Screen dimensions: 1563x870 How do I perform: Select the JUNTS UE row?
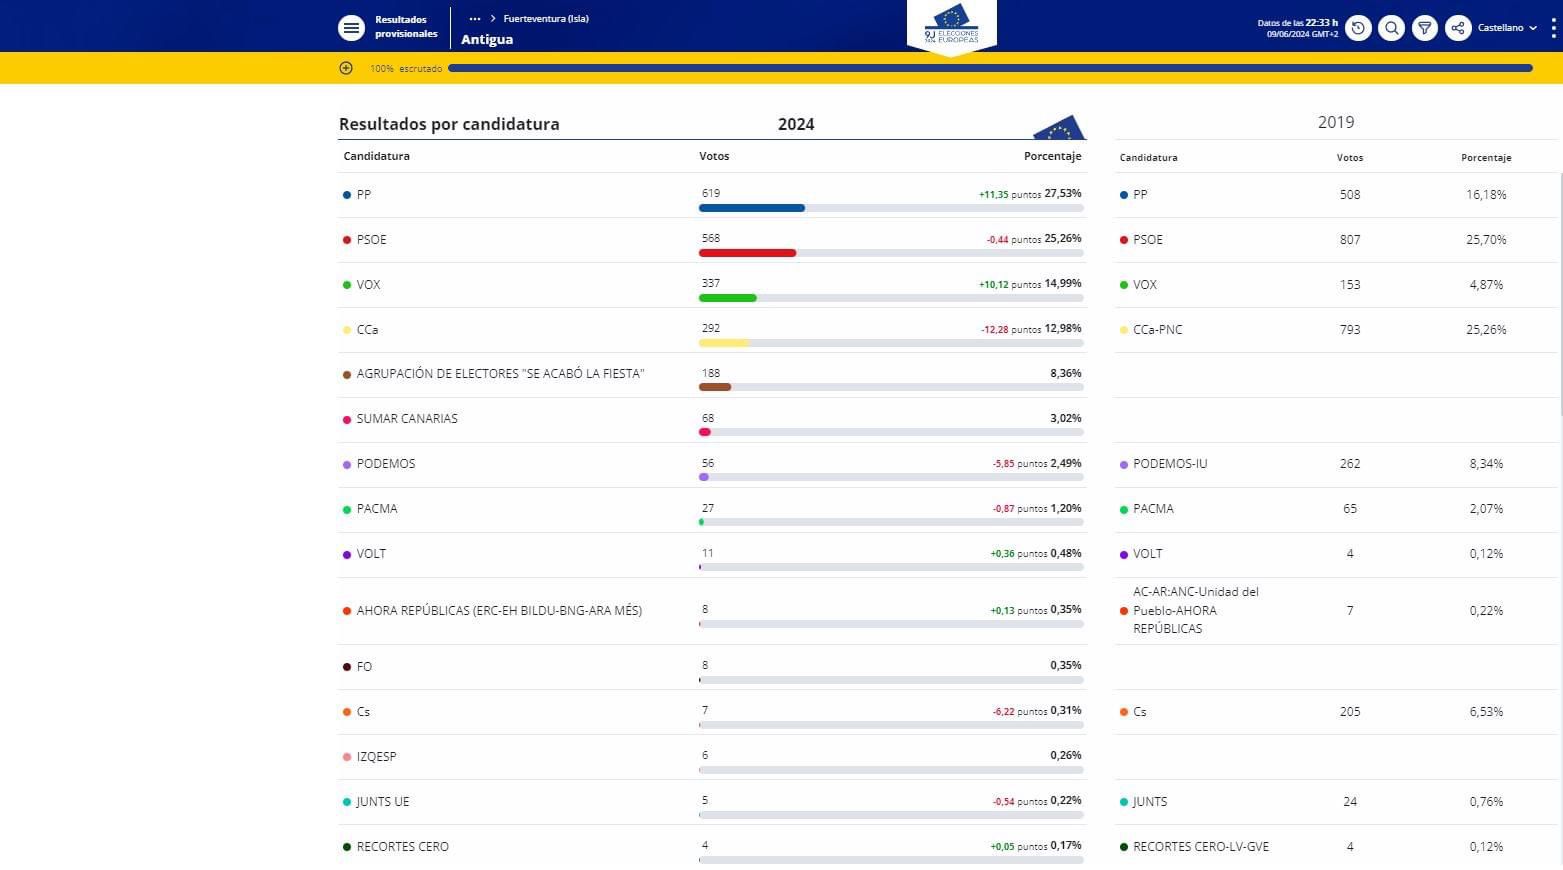pyautogui.click(x=712, y=802)
